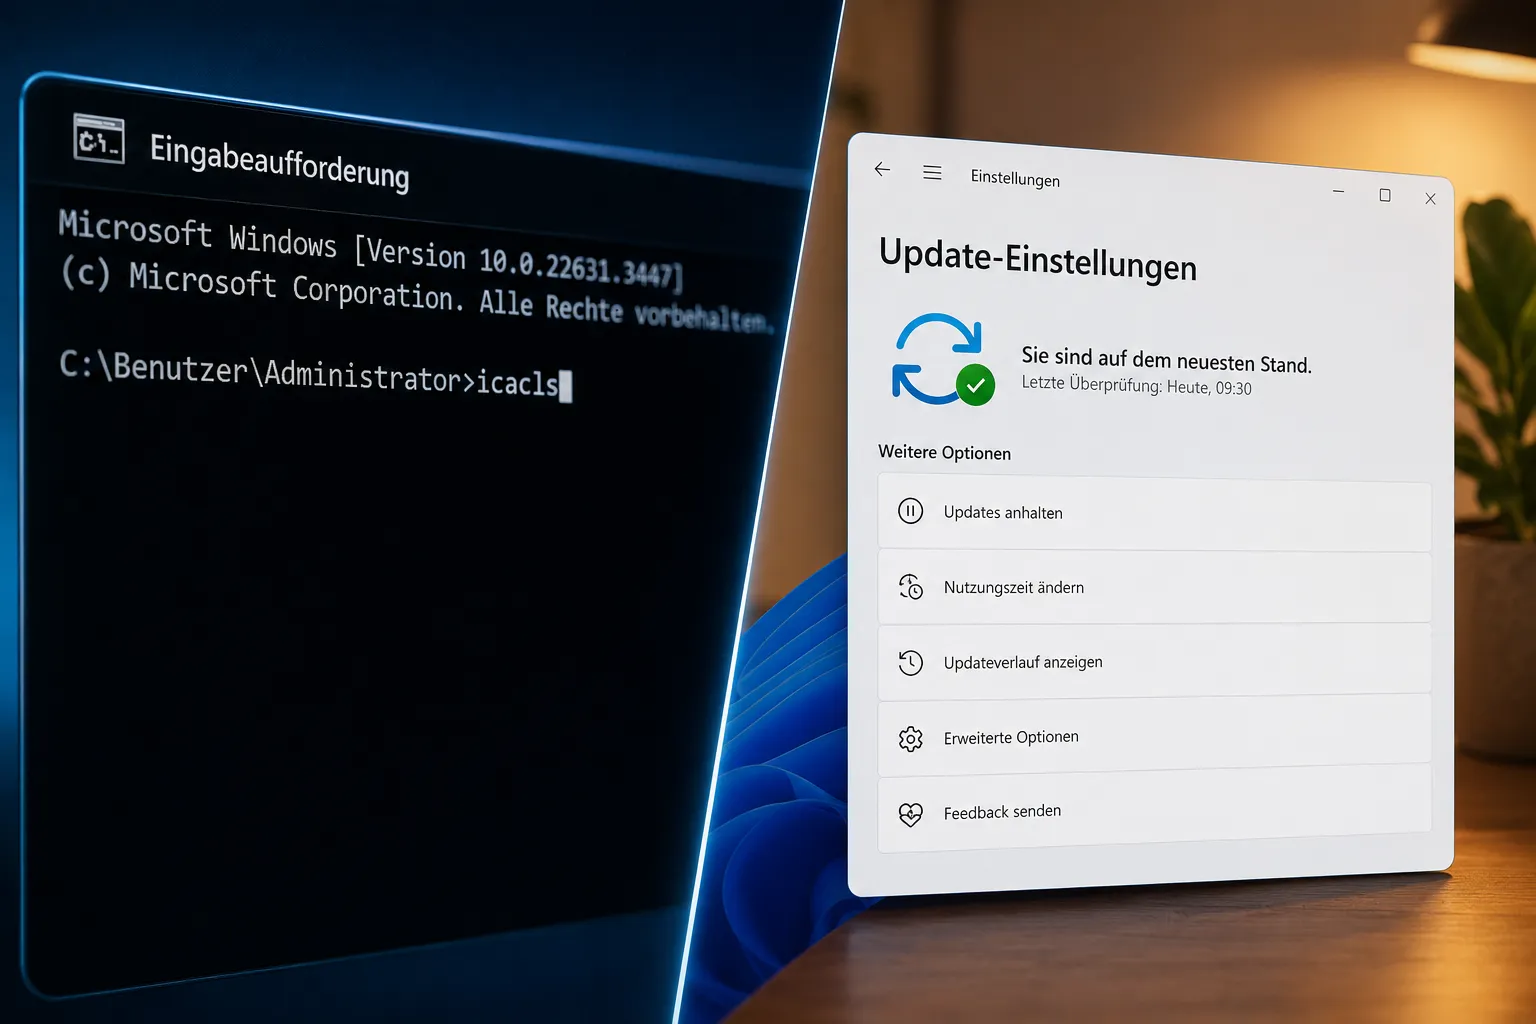Click the pause icon beside Updates anhalten
The image size is (1536, 1024).
pyautogui.click(x=910, y=511)
